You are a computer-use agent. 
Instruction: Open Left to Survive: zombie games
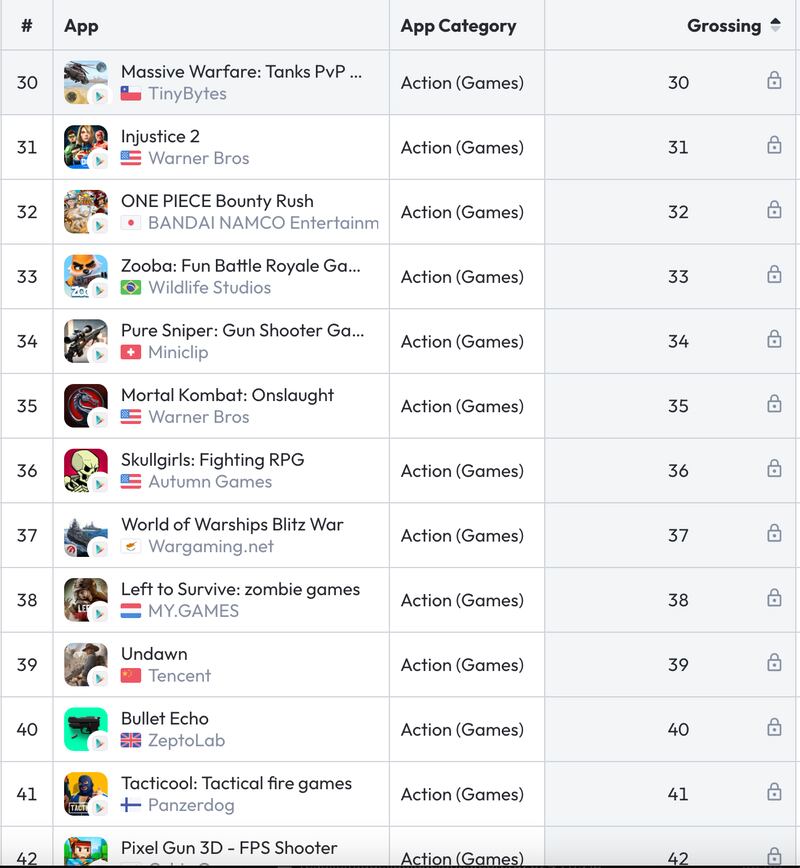coord(240,589)
